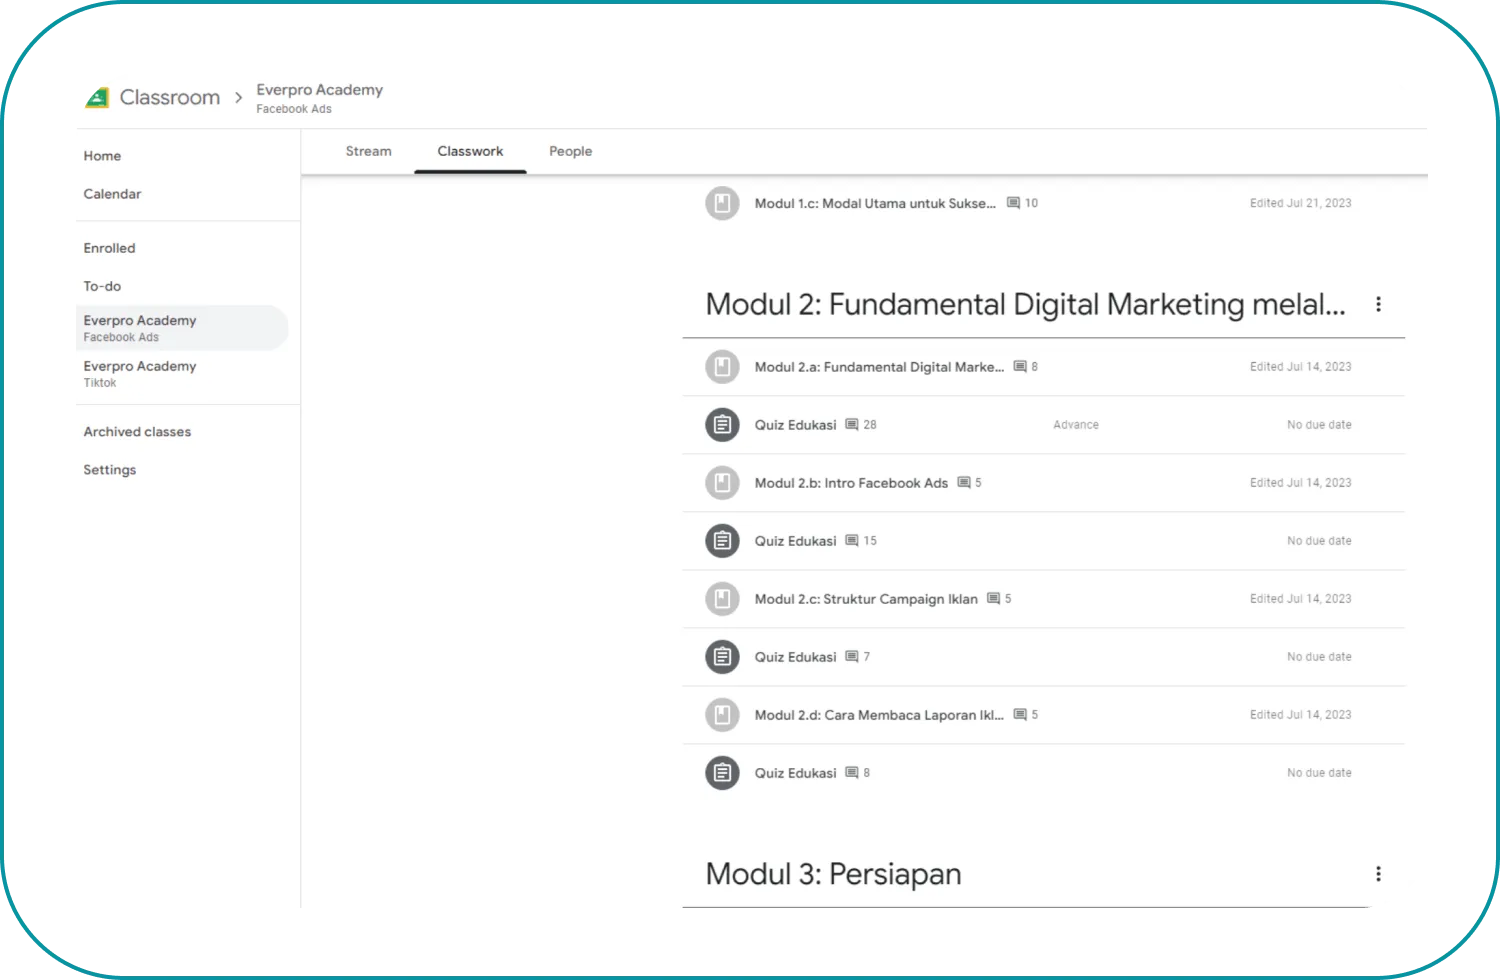Click the comment icon beside Modul 2.b Intro Facebook Ads

click(964, 483)
